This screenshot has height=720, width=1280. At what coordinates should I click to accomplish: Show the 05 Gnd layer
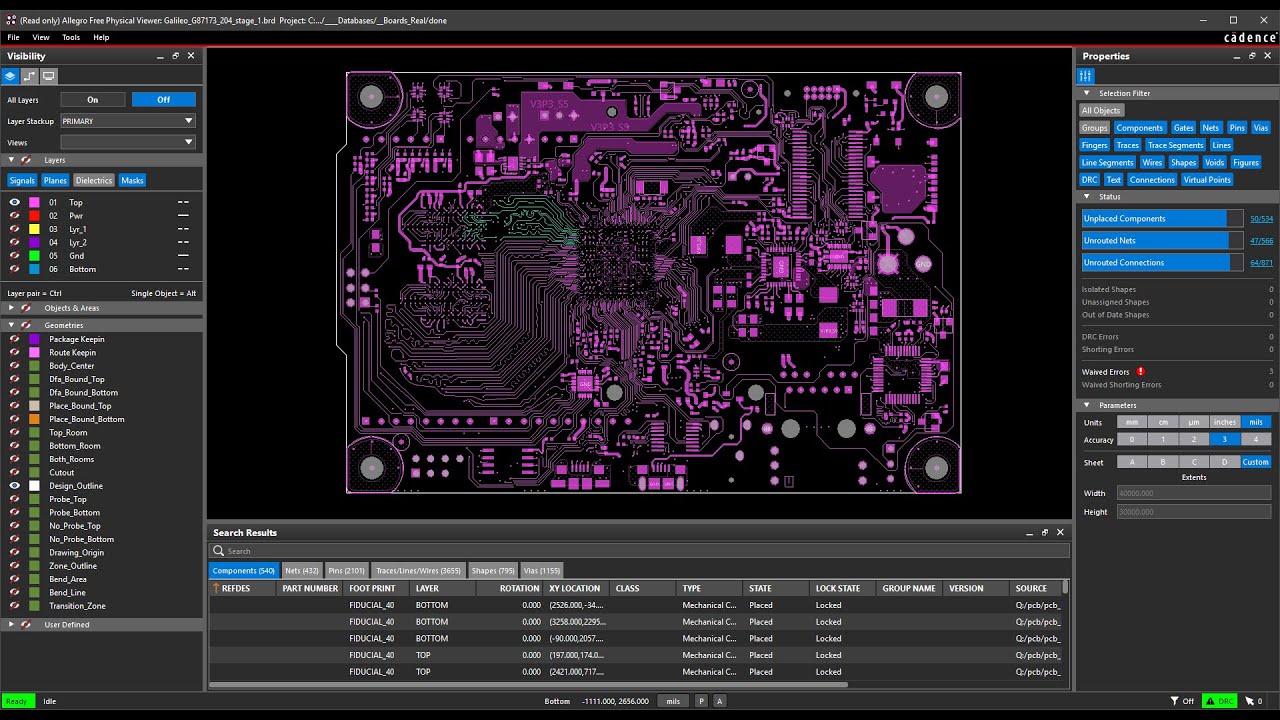coord(14,256)
